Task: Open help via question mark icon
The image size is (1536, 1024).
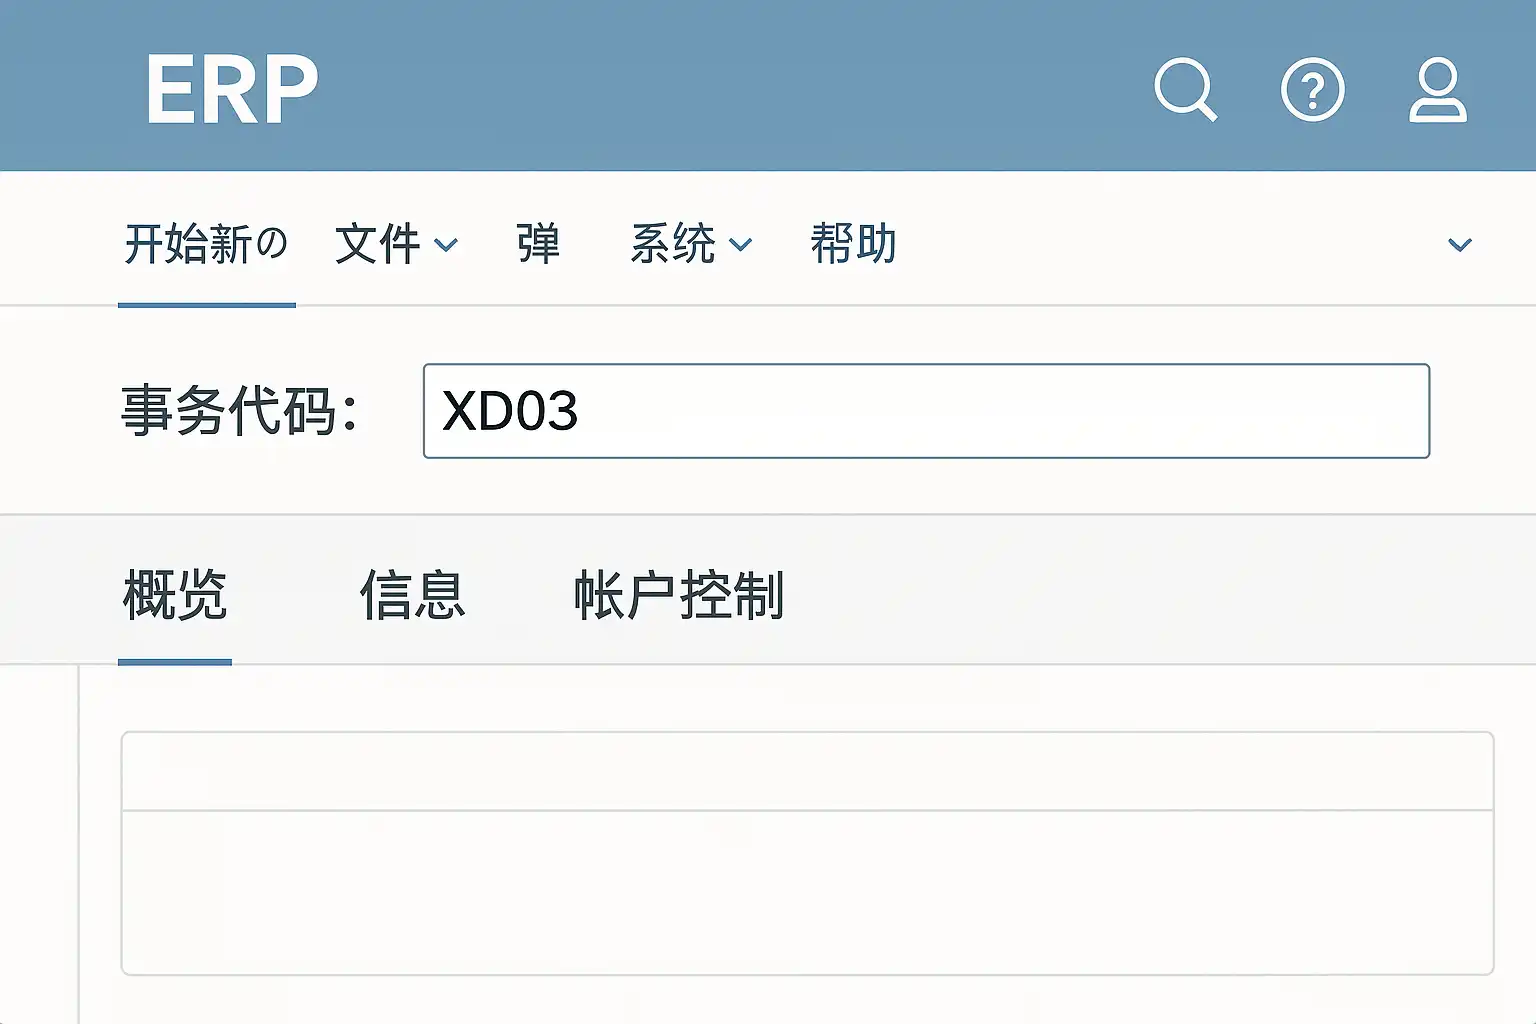Action: [1312, 90]
